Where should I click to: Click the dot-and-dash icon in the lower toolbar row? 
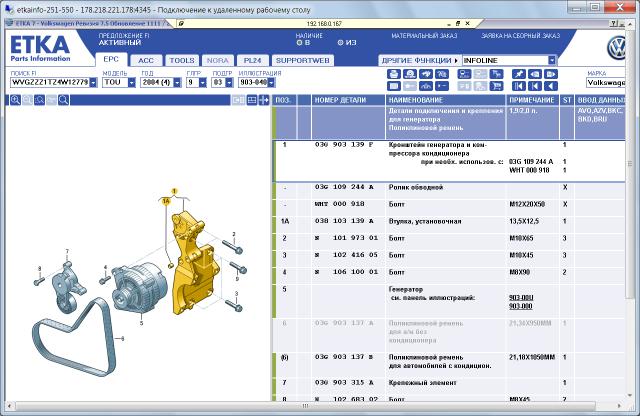tap(442, 86)
